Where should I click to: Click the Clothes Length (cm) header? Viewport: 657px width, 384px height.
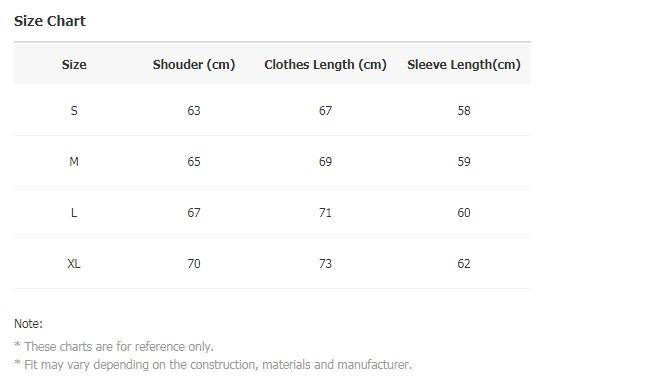click(325, 65)
